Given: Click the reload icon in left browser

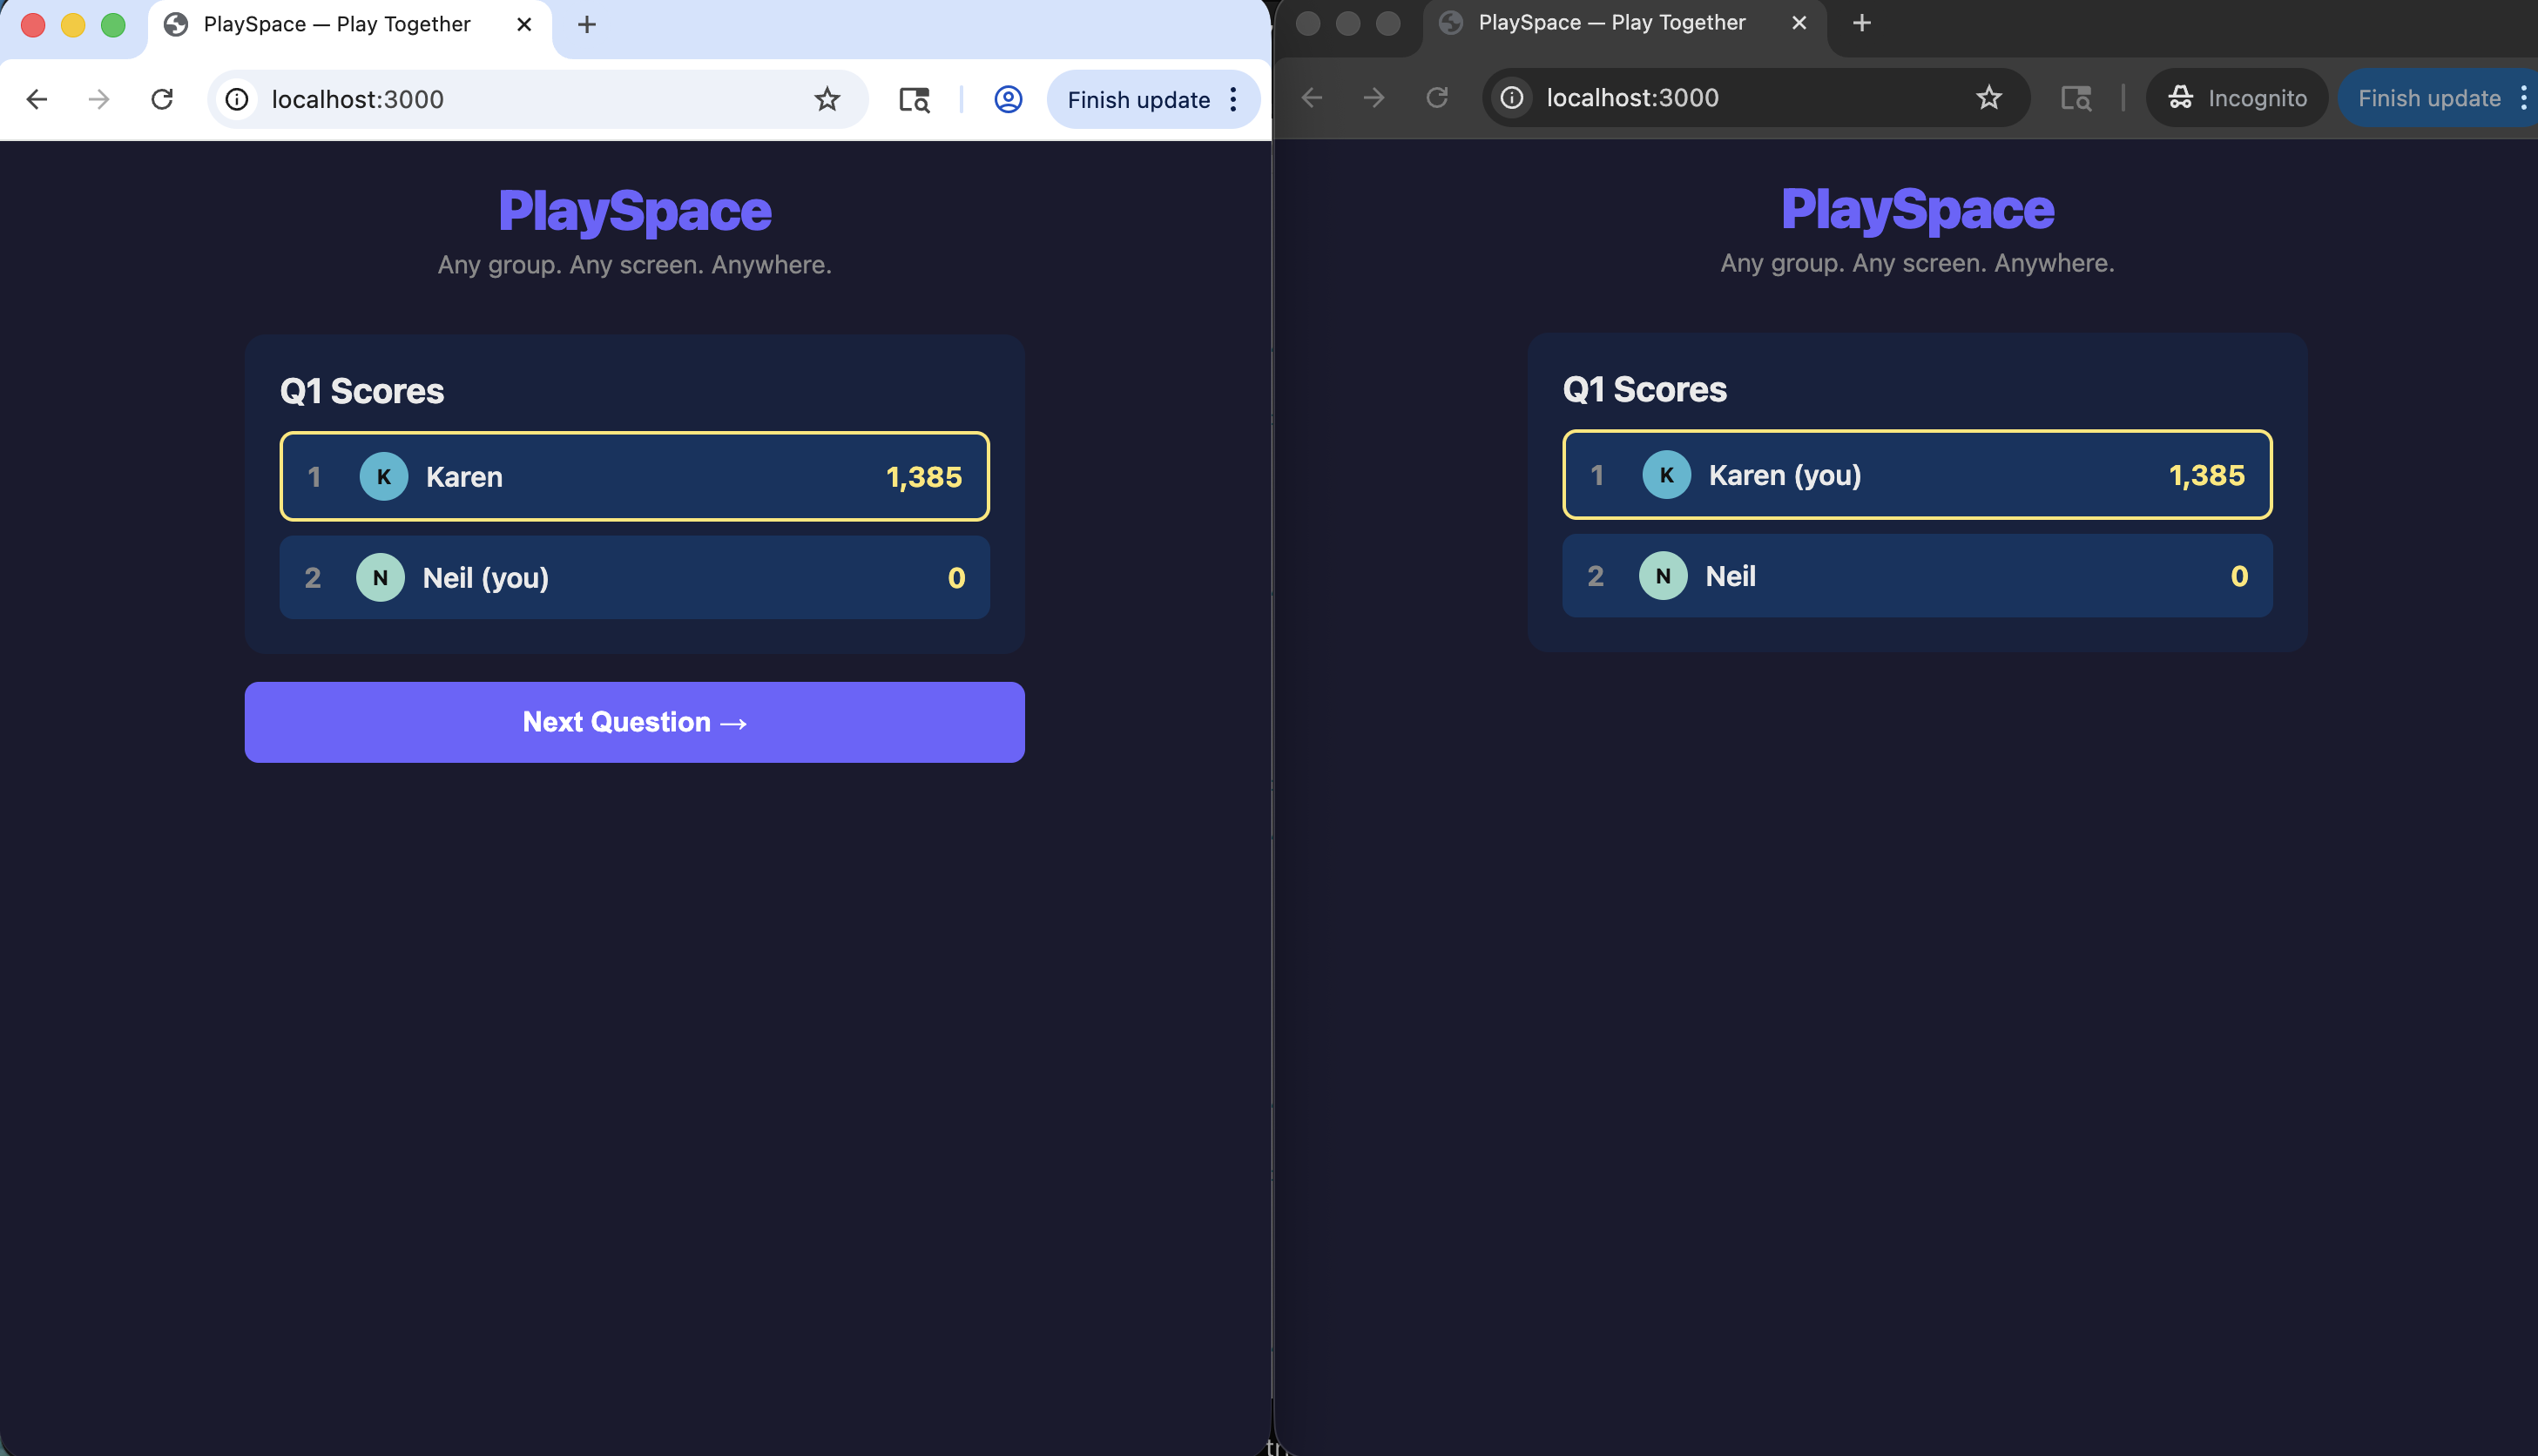Looking at the screenshot, I should click(162, 99).
